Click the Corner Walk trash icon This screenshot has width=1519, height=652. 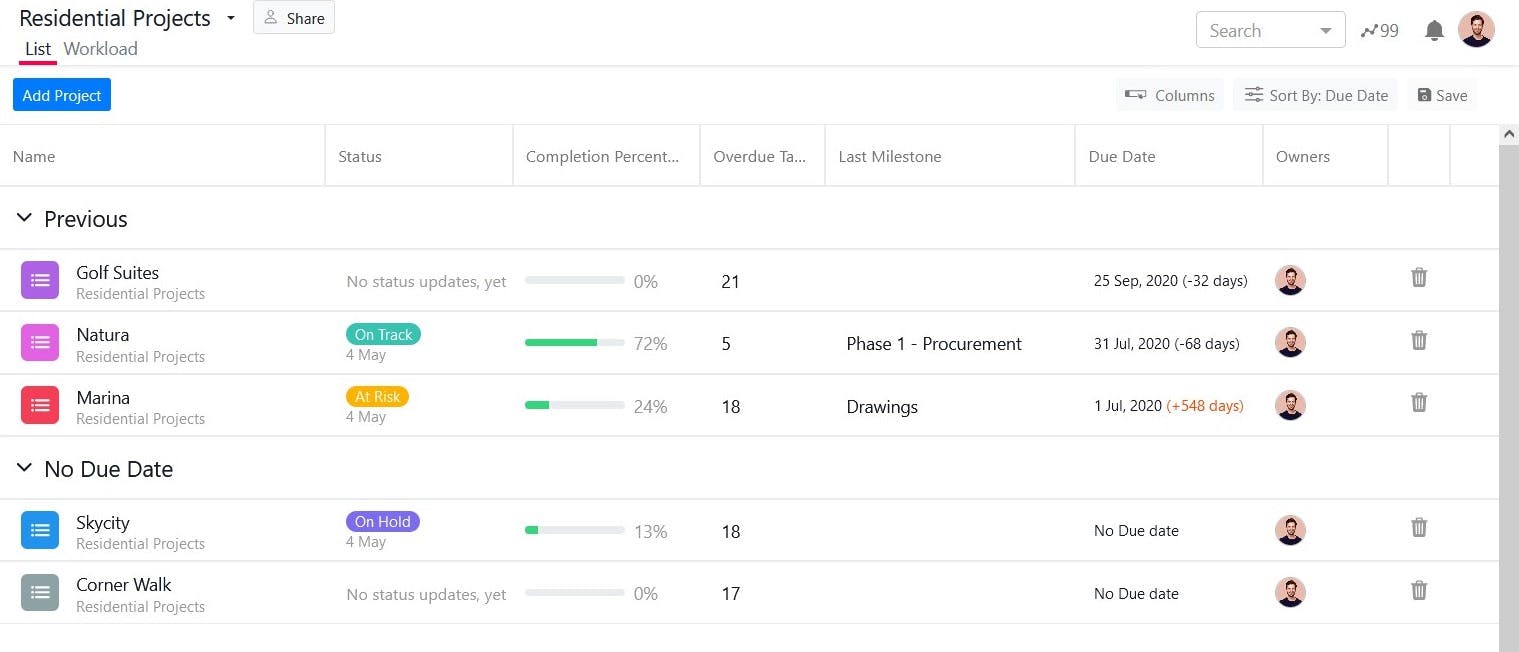[x=1418, y=591]
